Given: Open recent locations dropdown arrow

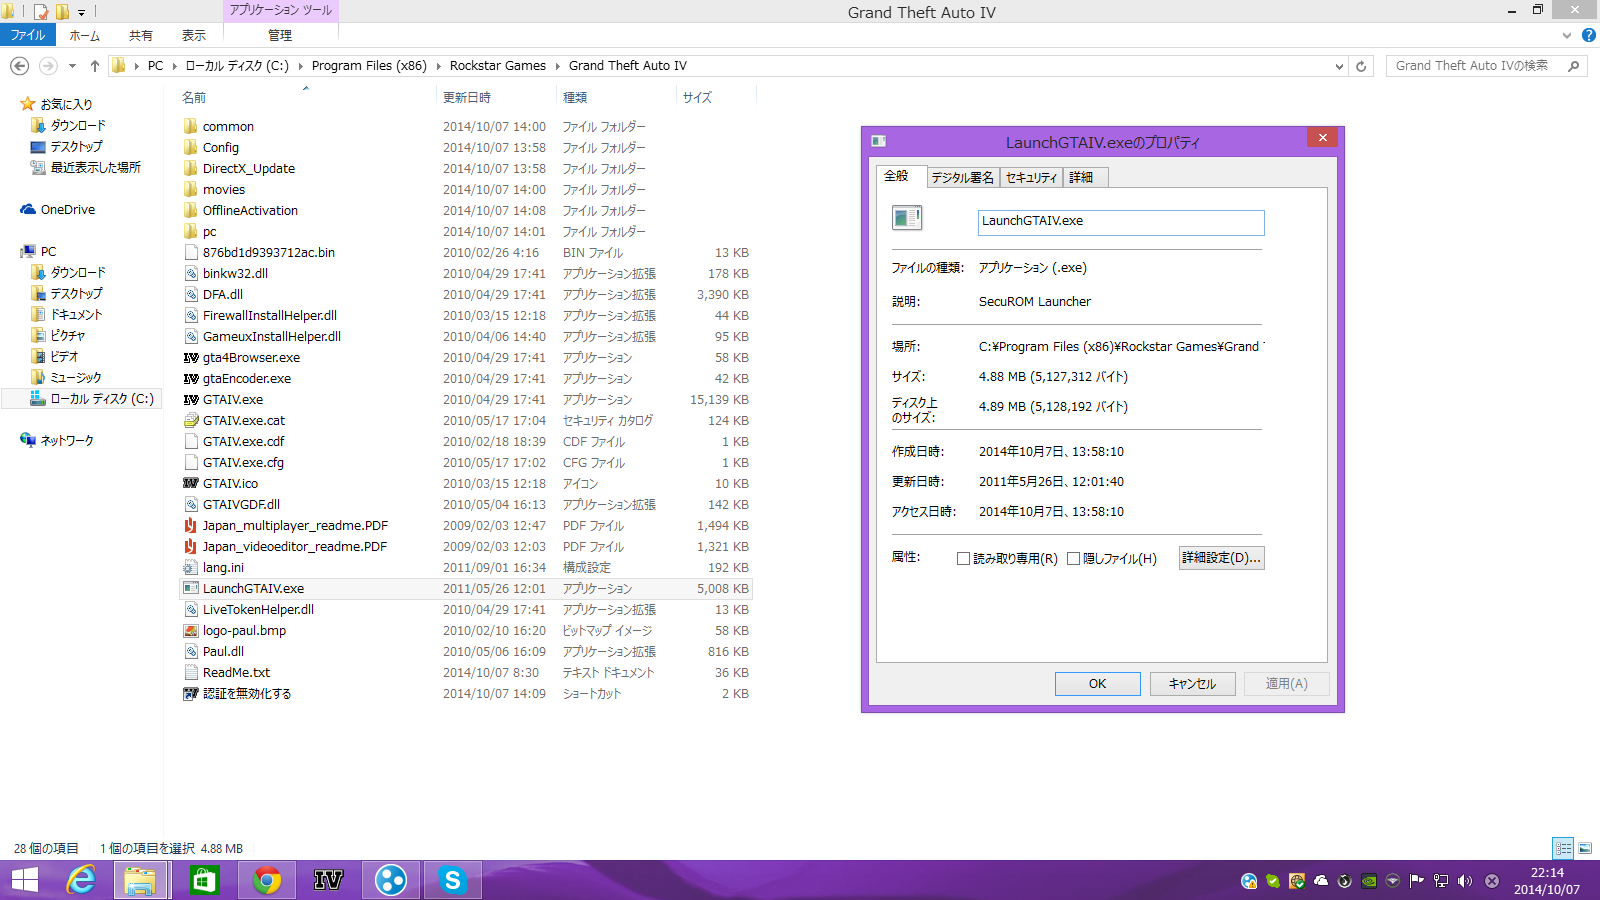Looking at the screenshot, I should pos(72,66).
